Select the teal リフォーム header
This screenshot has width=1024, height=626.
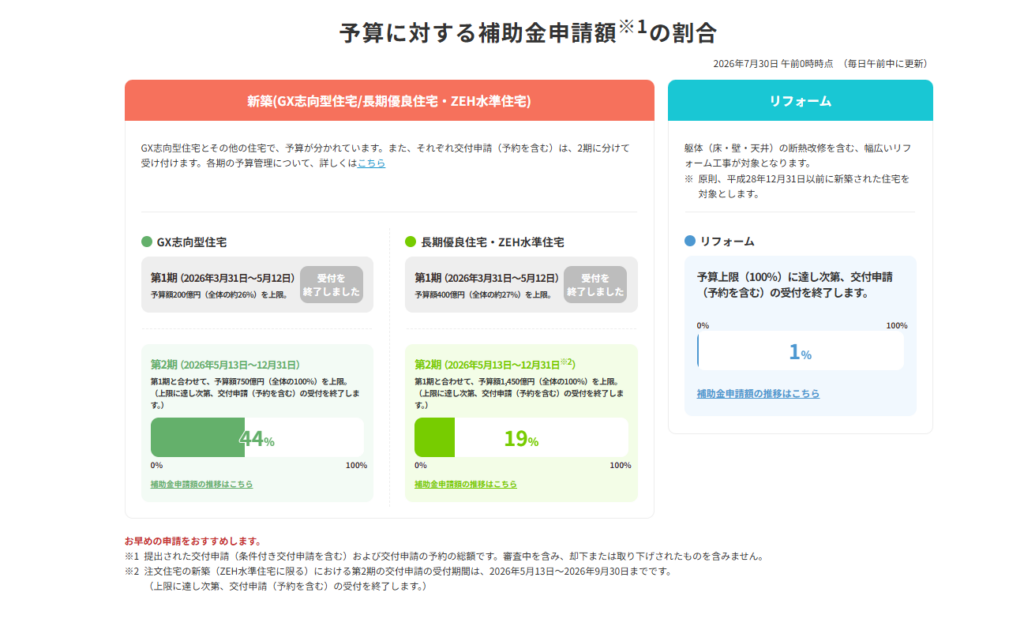point(800,101)
